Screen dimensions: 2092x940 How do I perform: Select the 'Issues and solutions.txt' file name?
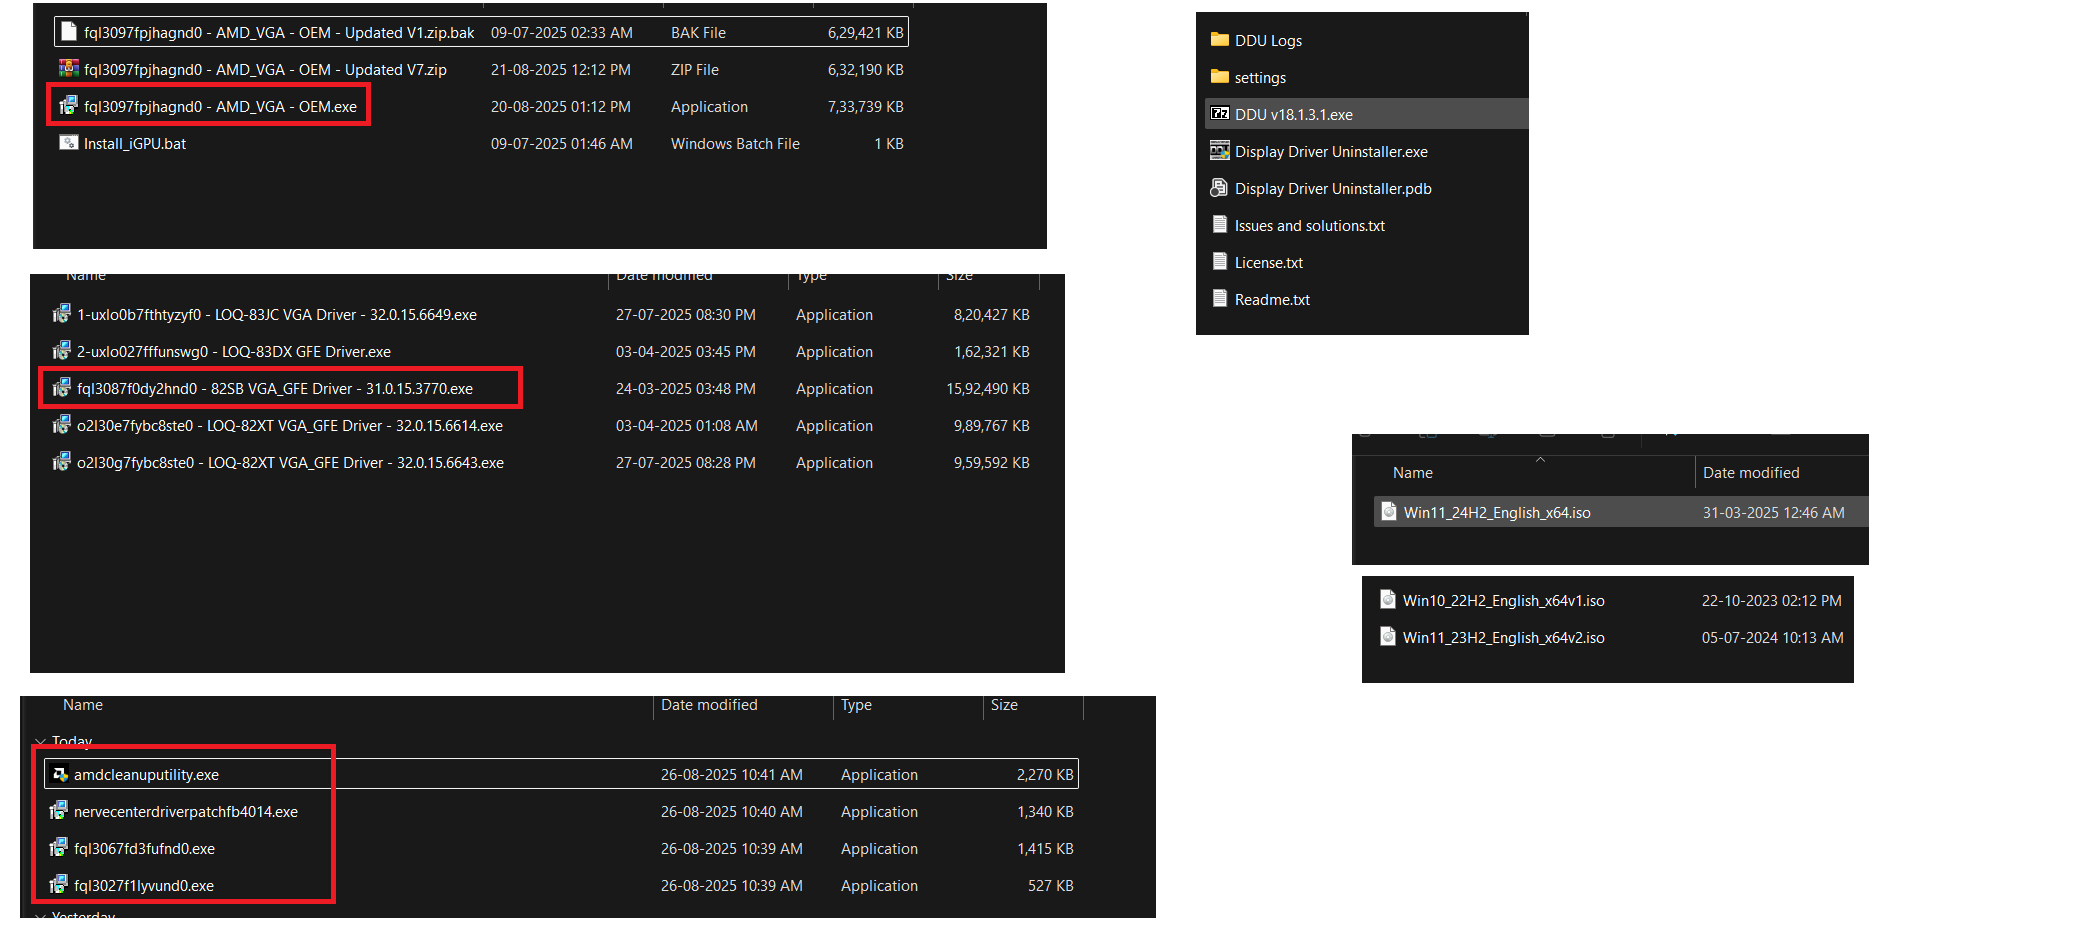coord(1309,226)
